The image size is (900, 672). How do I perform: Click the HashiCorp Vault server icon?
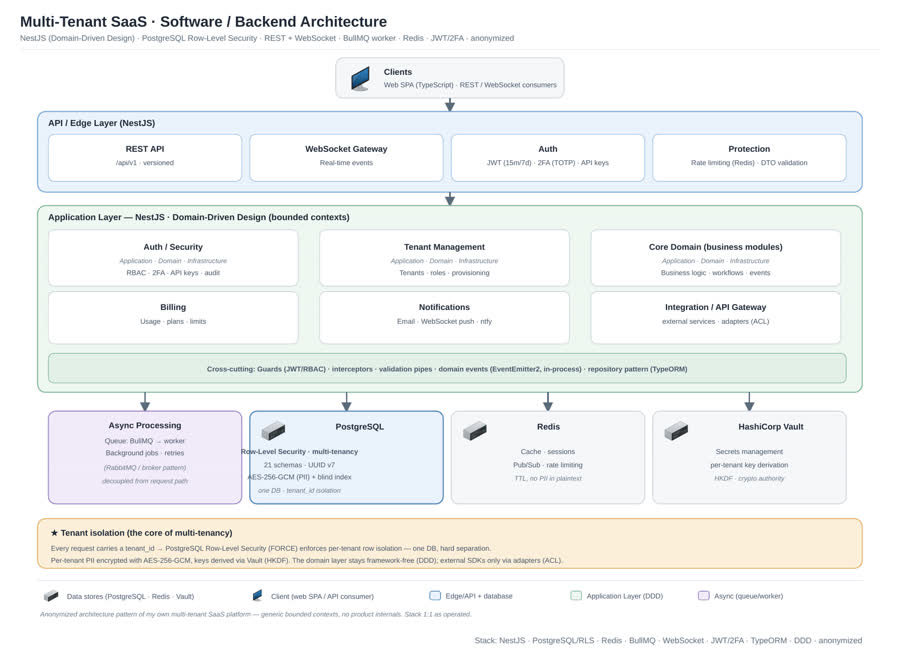[x=676, y=430]
